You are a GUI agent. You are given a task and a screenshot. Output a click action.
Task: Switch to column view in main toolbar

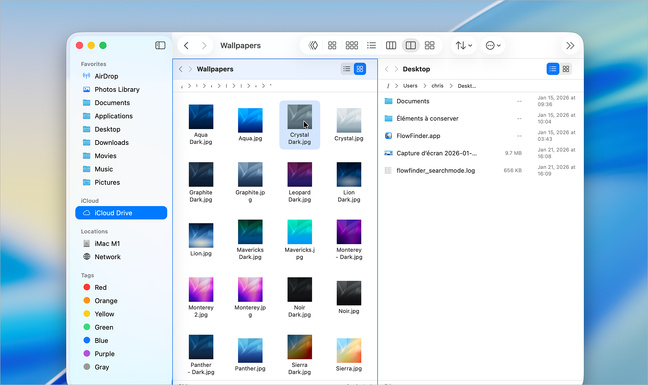(x=391, y=45)
